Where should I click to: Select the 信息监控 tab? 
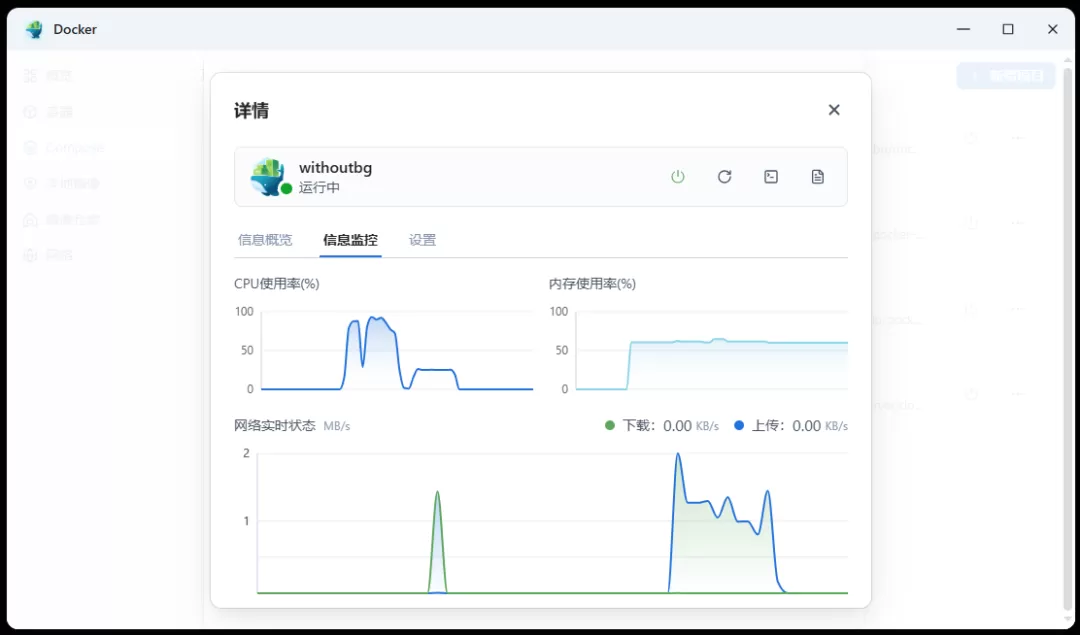coord(350,240)
